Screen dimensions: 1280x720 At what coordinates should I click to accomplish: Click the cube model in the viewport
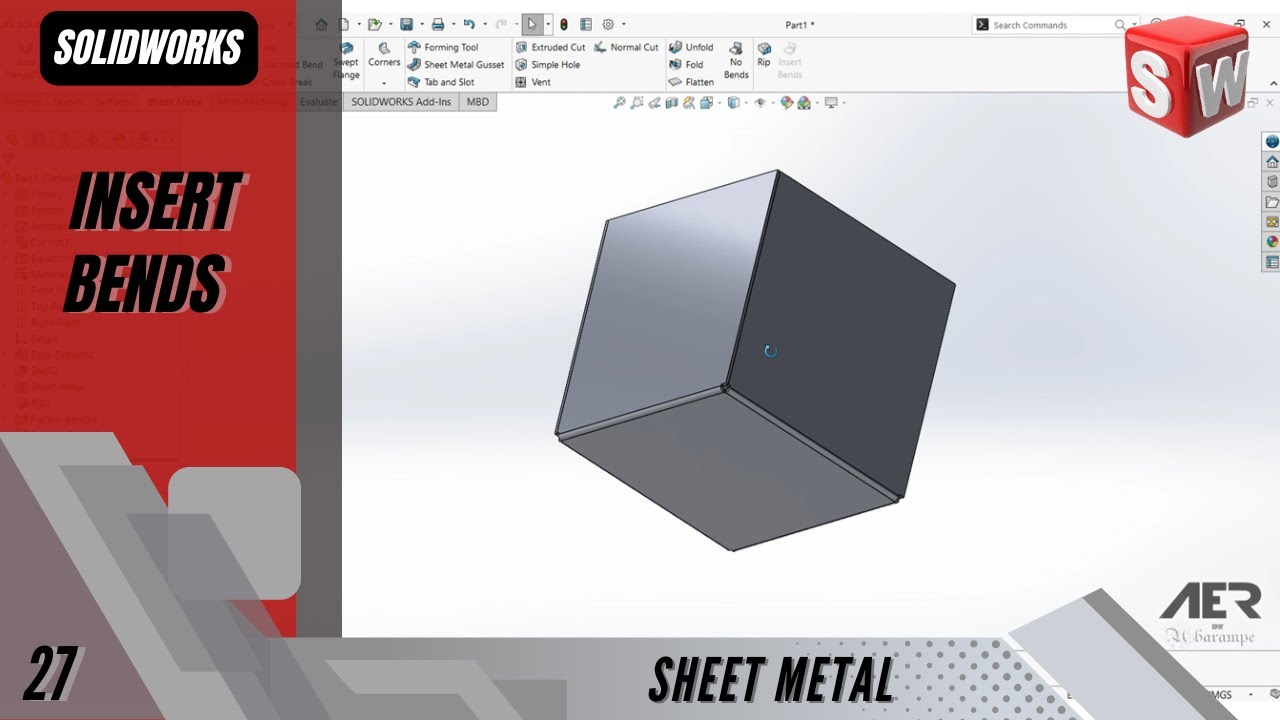(755, 360)
